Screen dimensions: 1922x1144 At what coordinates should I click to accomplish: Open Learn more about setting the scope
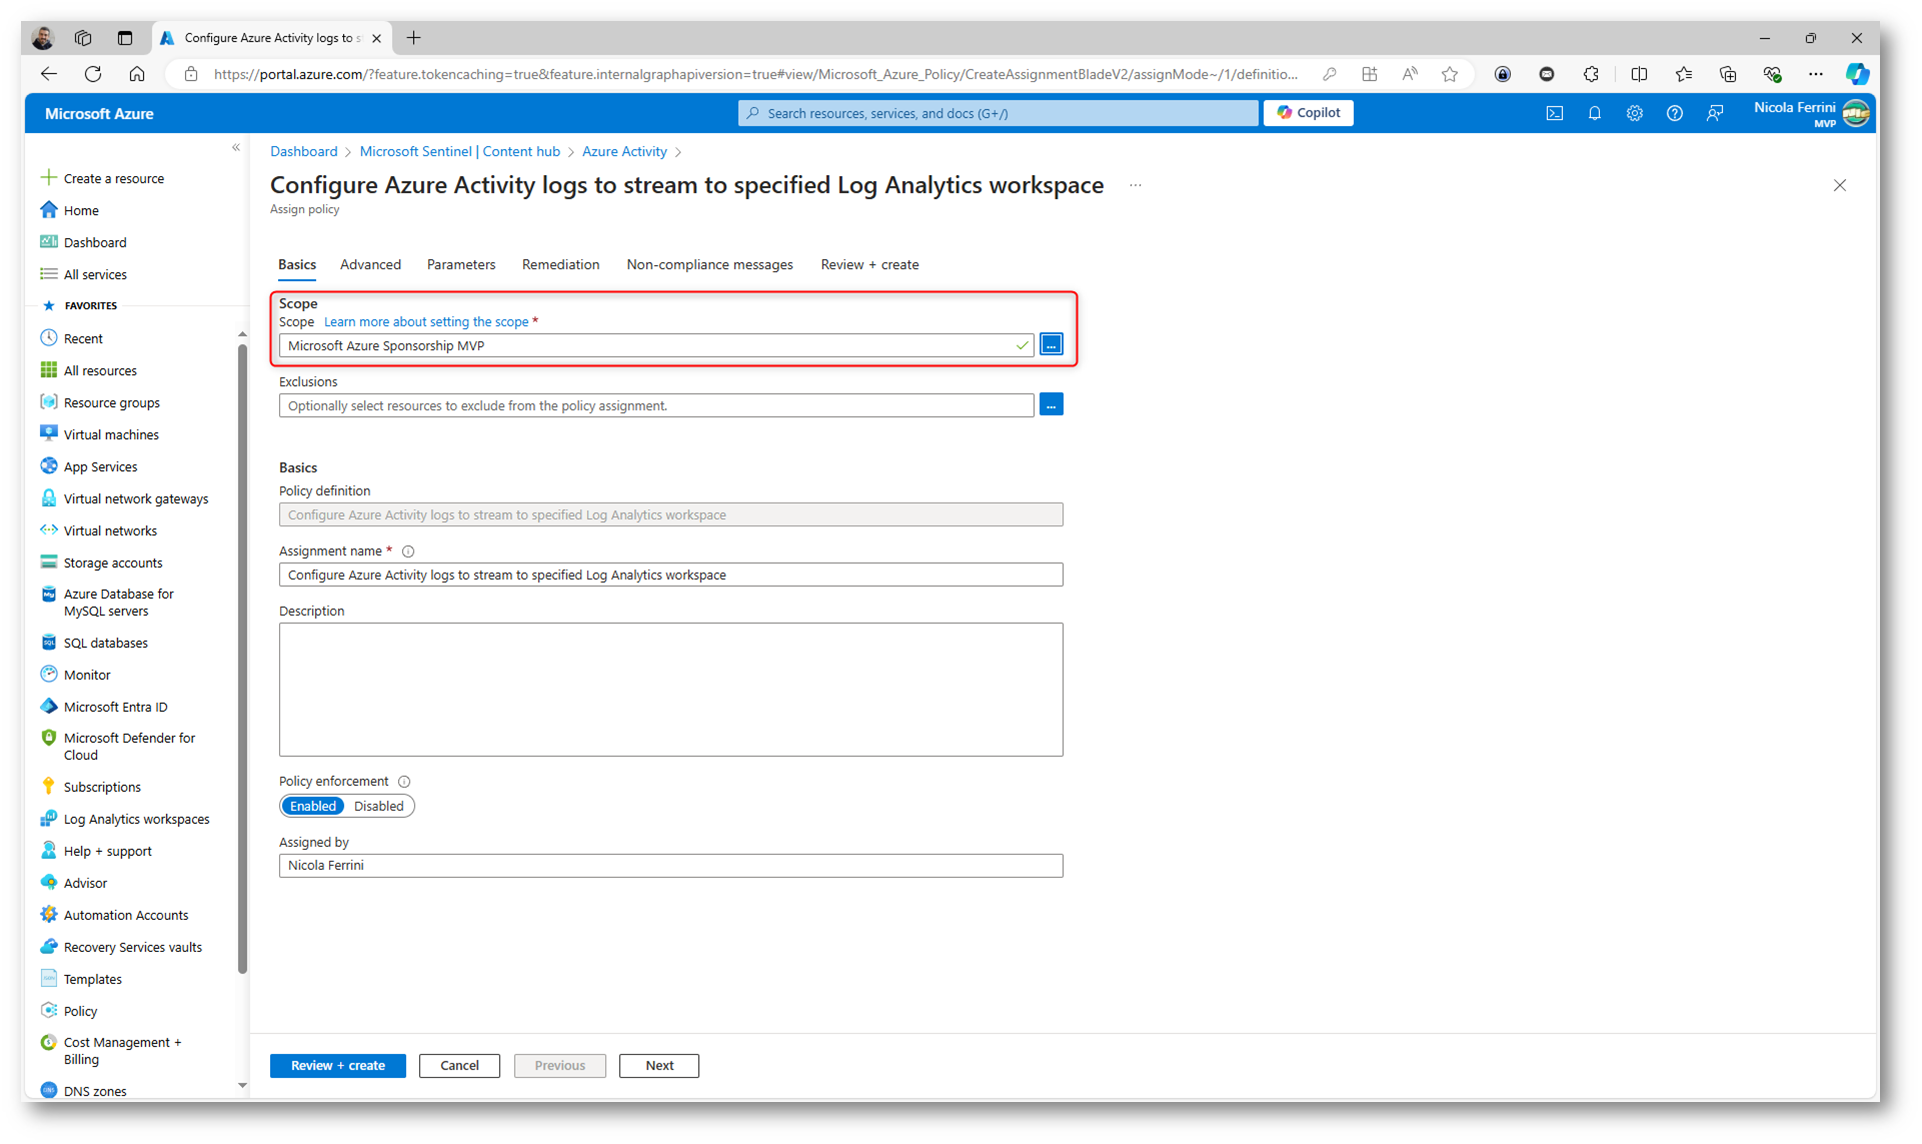[426, 322]
